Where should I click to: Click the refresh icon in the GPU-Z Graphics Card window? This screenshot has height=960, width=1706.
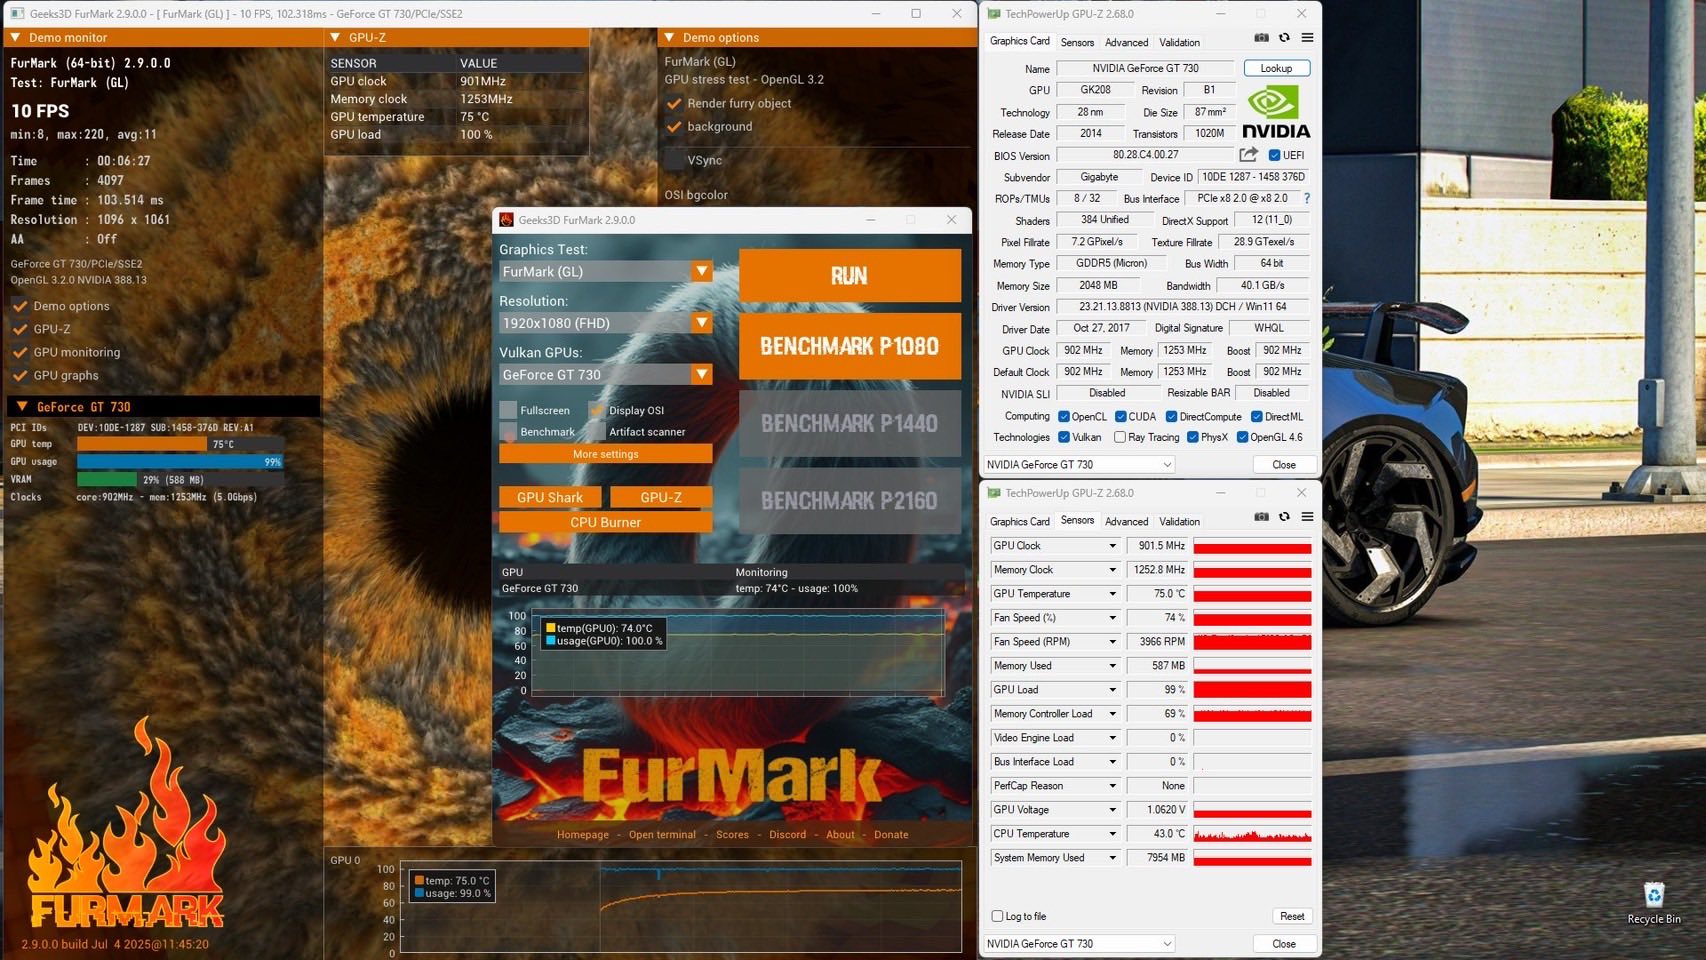[x=1284, y=38]
